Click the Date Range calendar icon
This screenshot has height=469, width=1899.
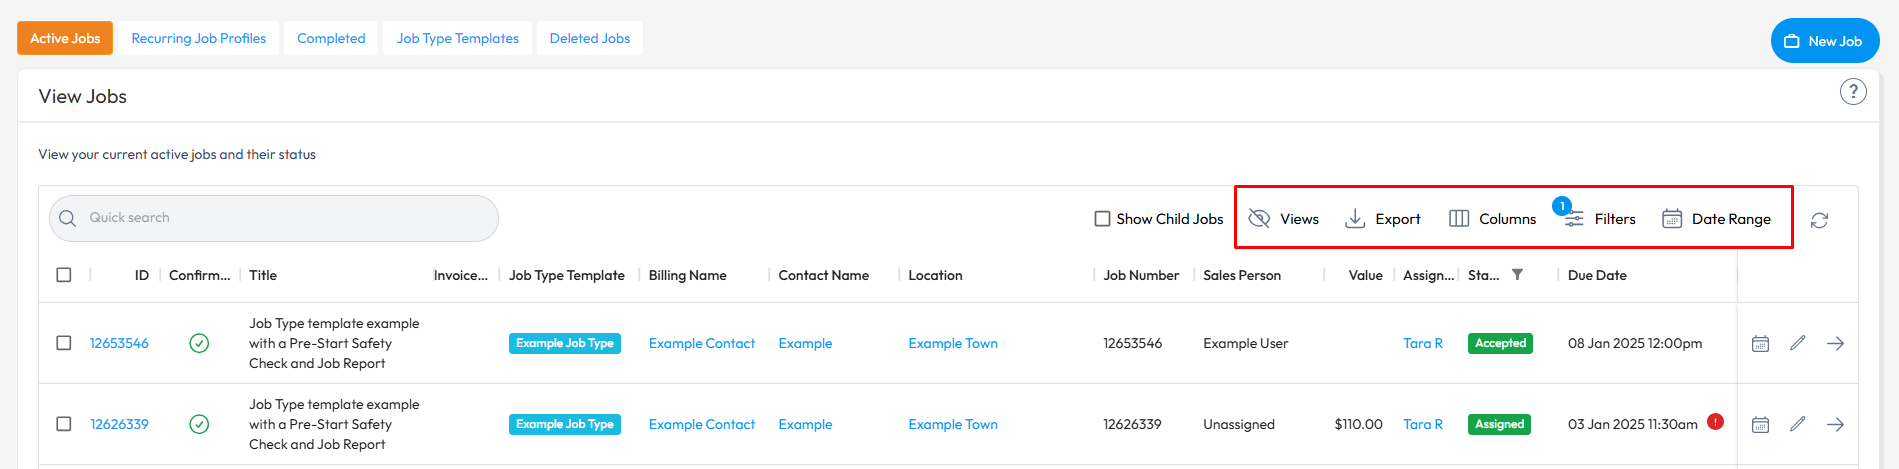coord(1672,219)
